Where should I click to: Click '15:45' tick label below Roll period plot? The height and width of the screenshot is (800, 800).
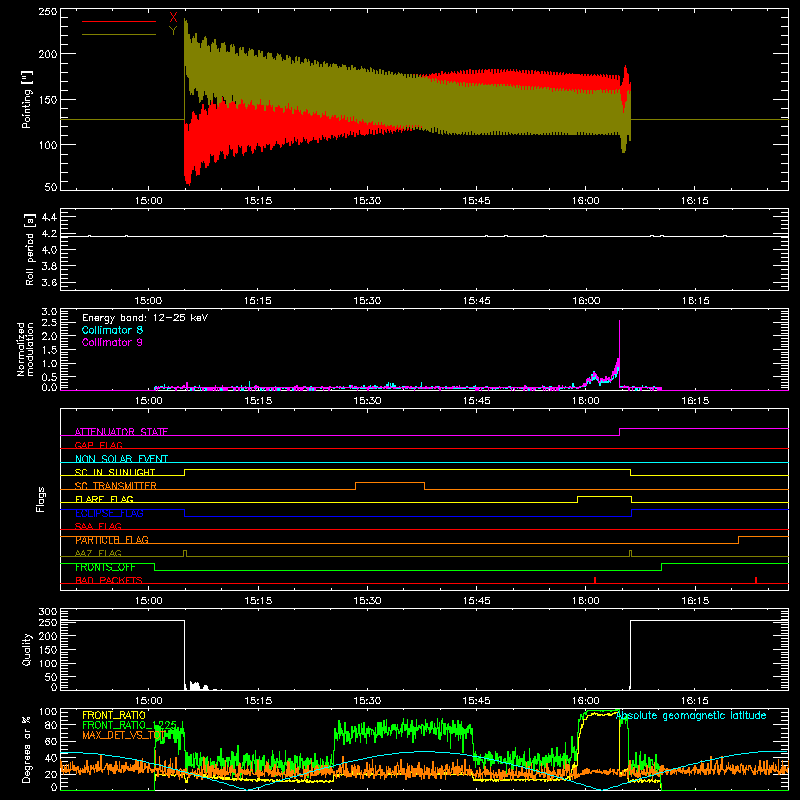click(476, 301)
